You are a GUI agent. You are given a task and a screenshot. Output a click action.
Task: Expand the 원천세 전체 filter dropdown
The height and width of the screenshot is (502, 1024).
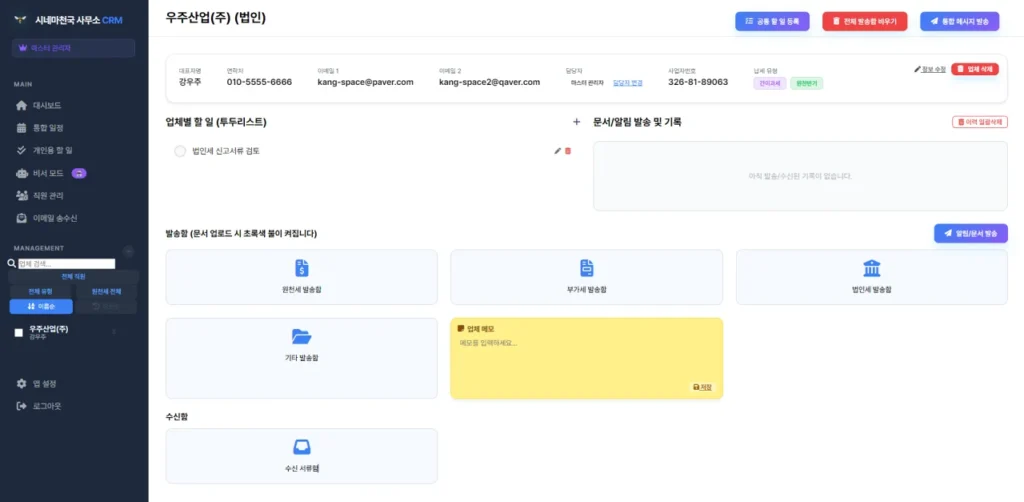click(x=106, y=291)
